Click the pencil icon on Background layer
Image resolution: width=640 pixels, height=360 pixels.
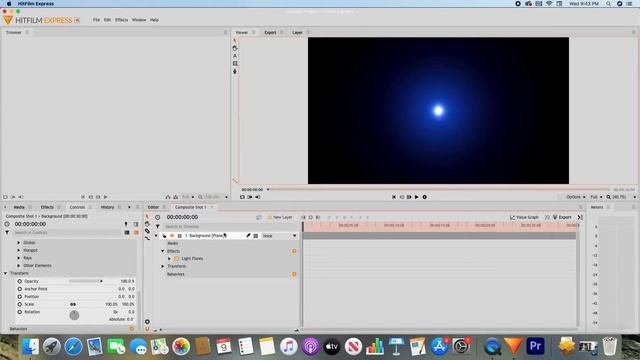tap(248, 236)
